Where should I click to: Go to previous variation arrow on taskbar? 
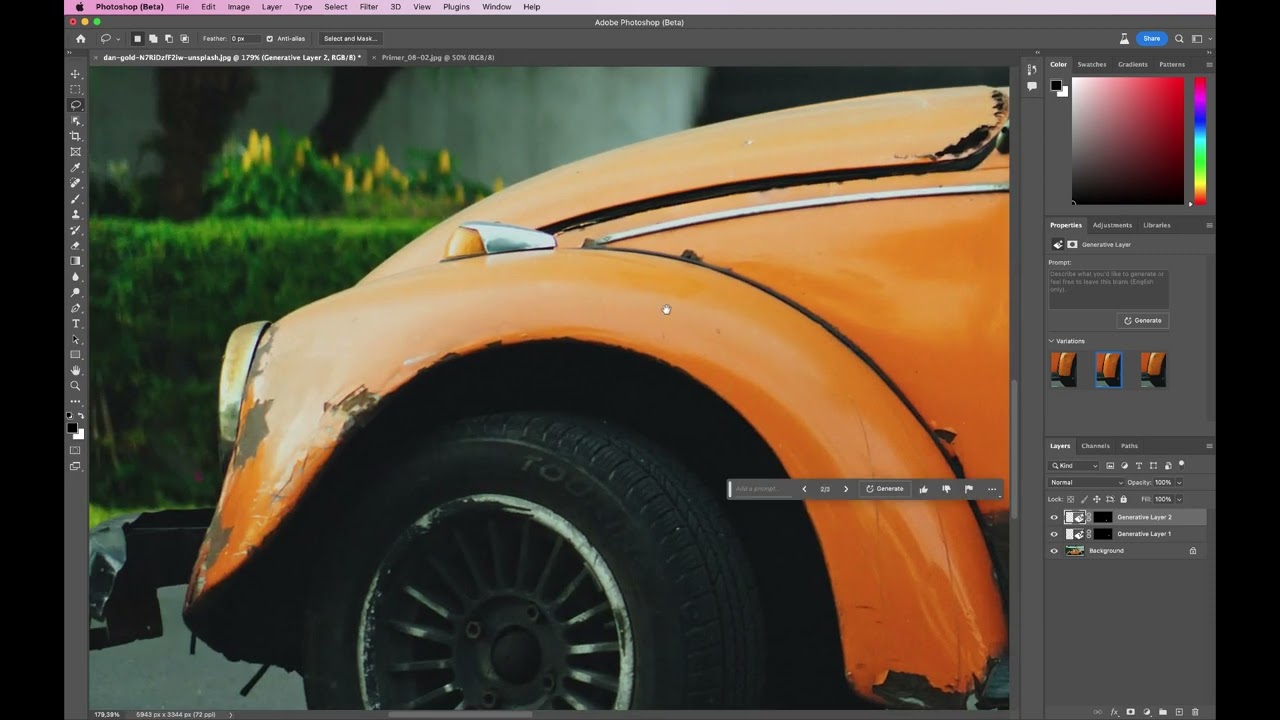click(804, 489)
